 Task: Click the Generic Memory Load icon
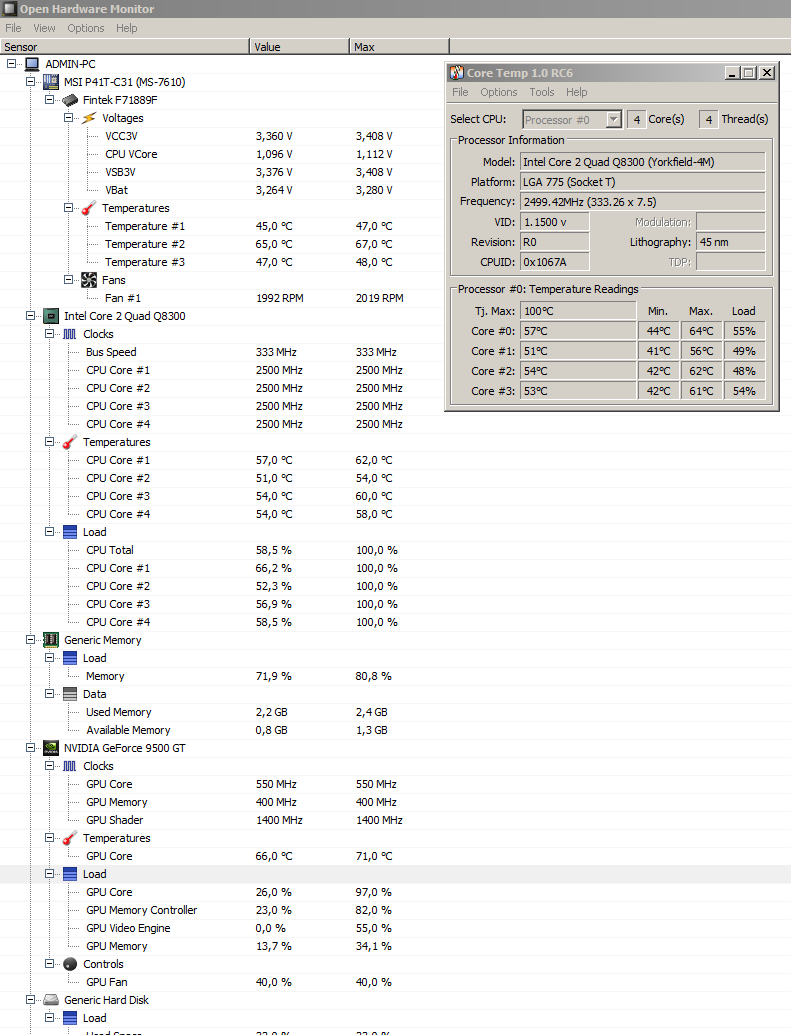pos(70,658)
